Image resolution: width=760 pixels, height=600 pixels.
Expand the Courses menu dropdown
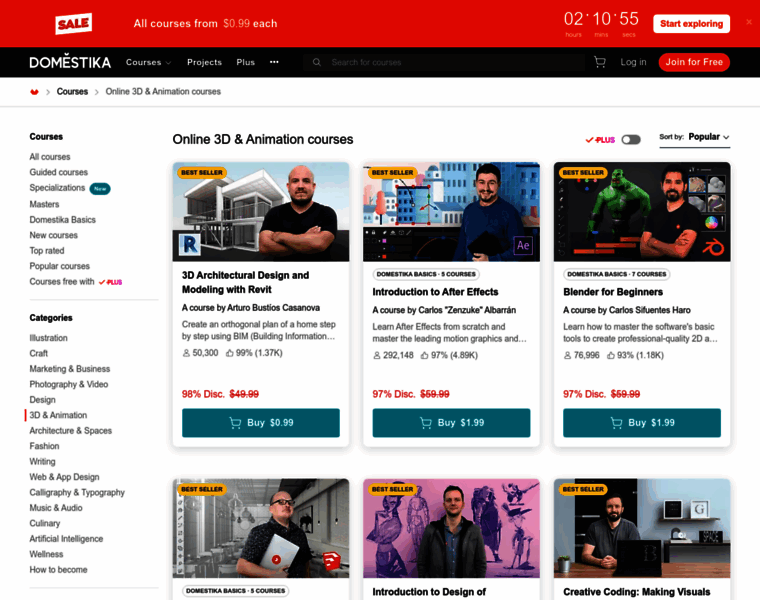(148, 62)
